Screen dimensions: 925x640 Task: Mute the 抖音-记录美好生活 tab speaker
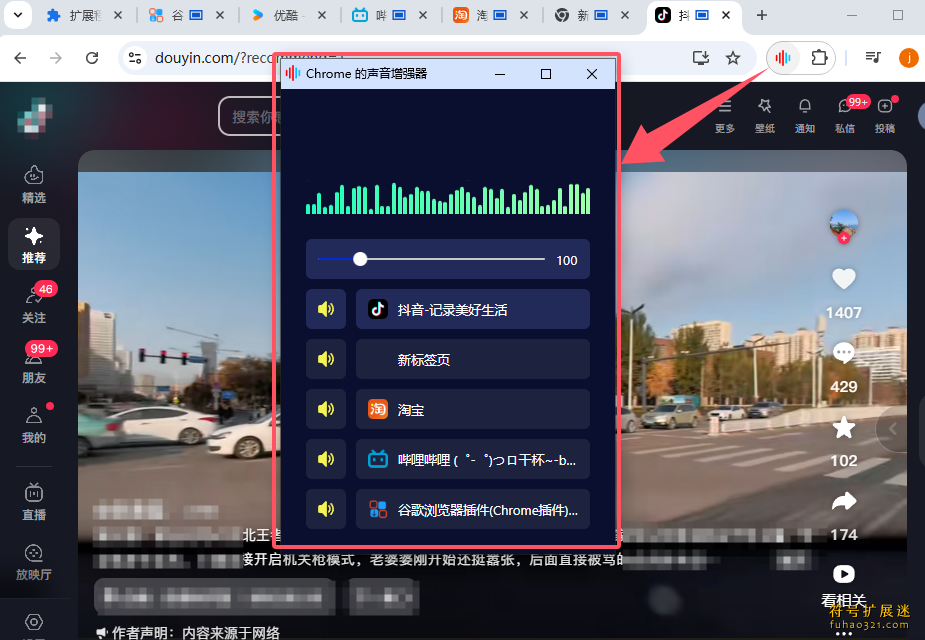[326, 309]
